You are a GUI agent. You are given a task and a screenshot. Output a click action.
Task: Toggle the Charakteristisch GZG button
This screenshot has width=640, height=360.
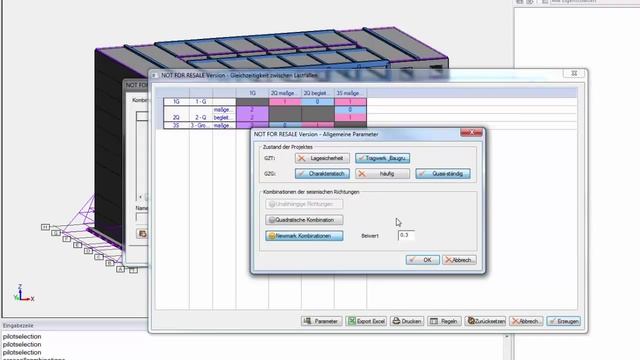click(x=322, y=173)
